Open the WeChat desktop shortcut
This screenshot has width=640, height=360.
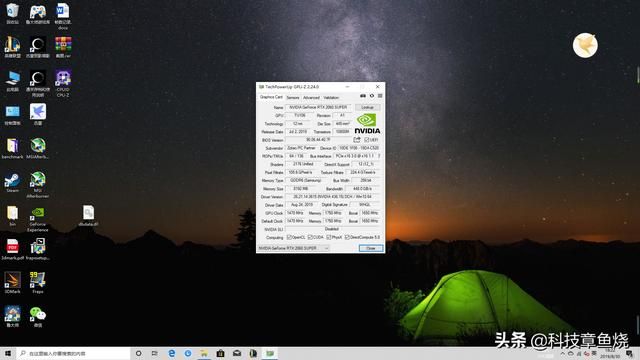tap(38, 317)
